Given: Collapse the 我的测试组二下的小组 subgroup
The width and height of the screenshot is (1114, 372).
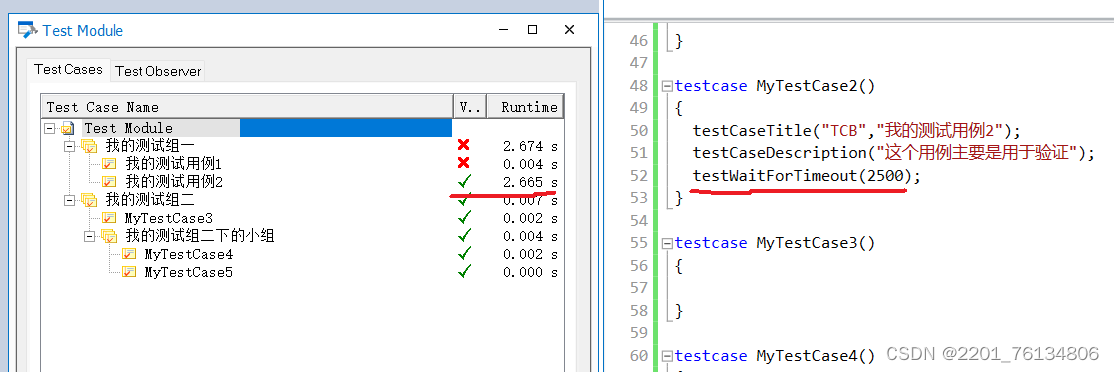Looking at the screenshot, I should coord(90,236).
